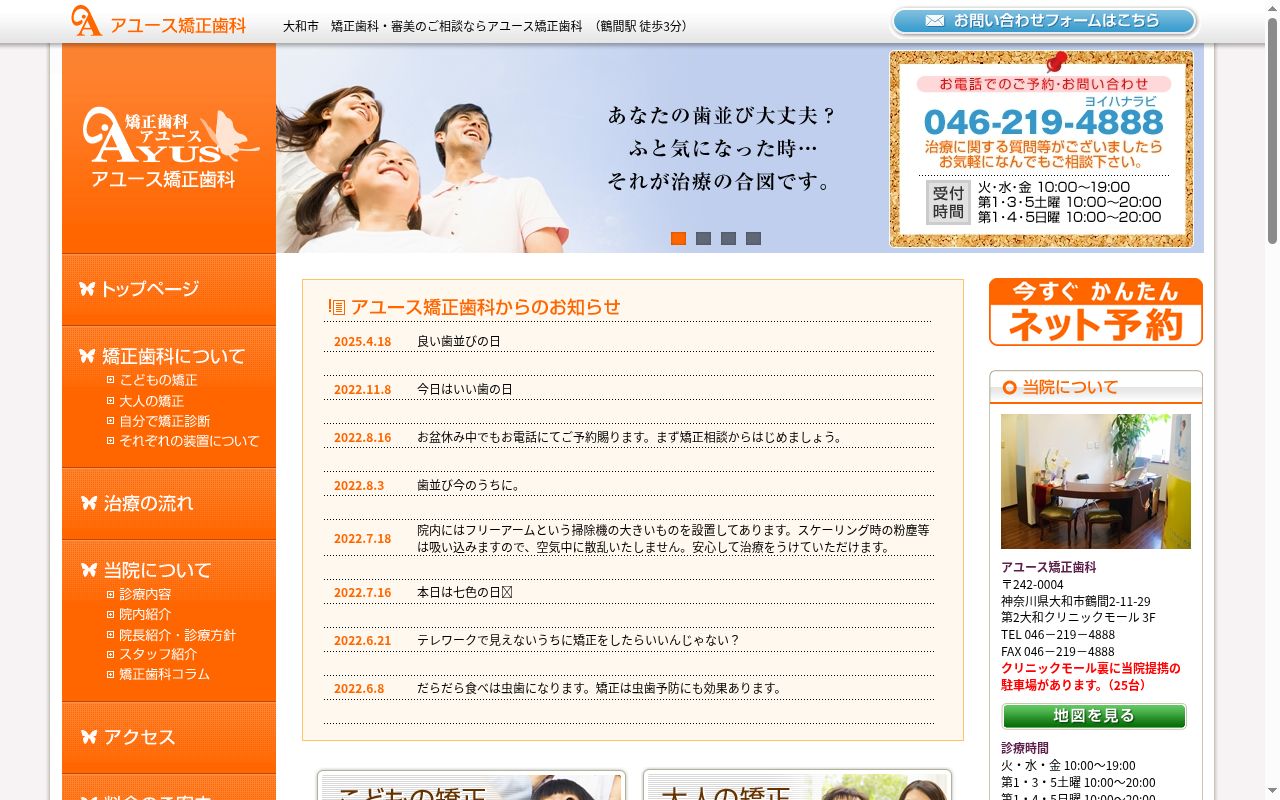Click the 診療時間 heading in right panel

coord(1025,748)
